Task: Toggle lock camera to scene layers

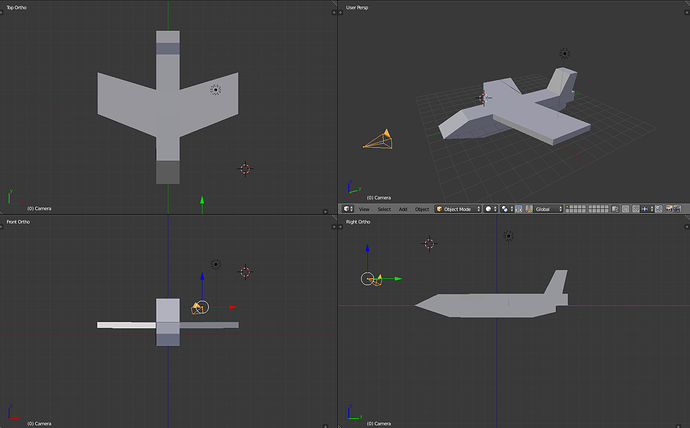Action: (615, 209)
